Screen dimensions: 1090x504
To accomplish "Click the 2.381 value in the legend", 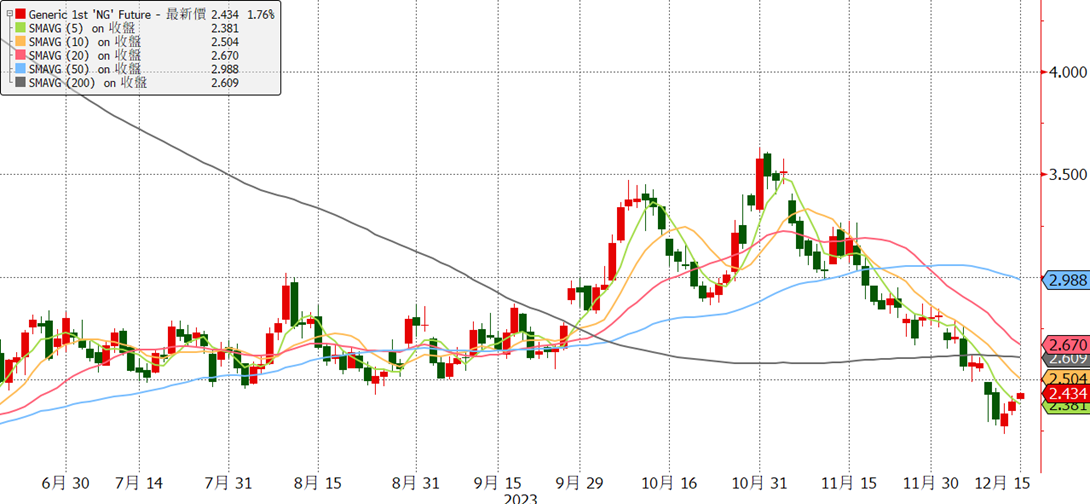I will [x=225, y=28].
